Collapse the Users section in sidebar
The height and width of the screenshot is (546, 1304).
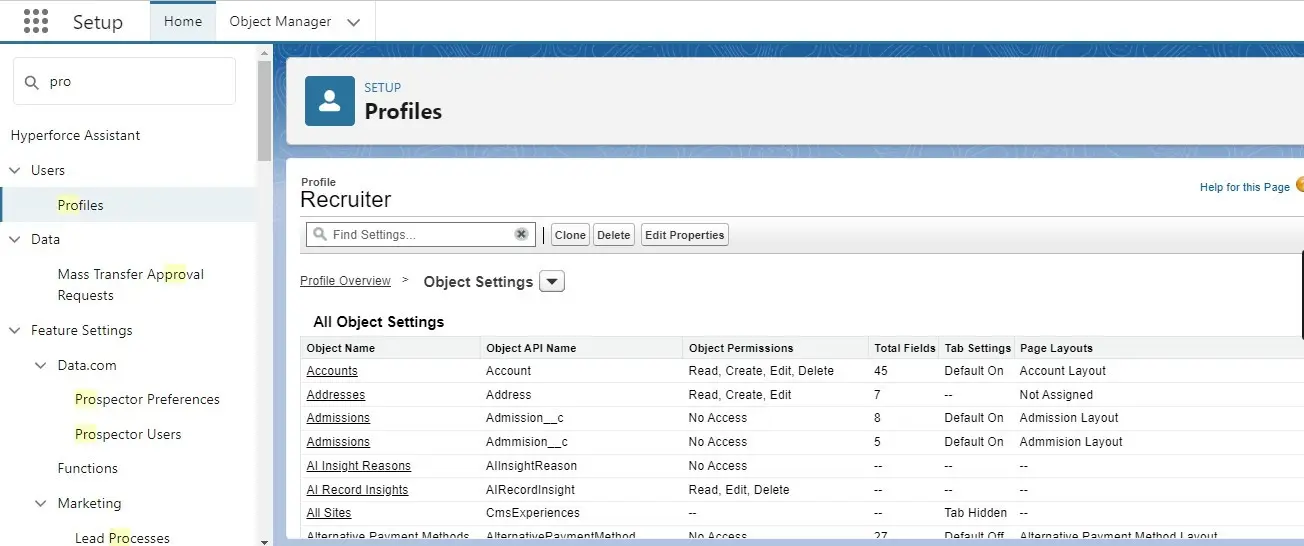[x=15, y=171]
